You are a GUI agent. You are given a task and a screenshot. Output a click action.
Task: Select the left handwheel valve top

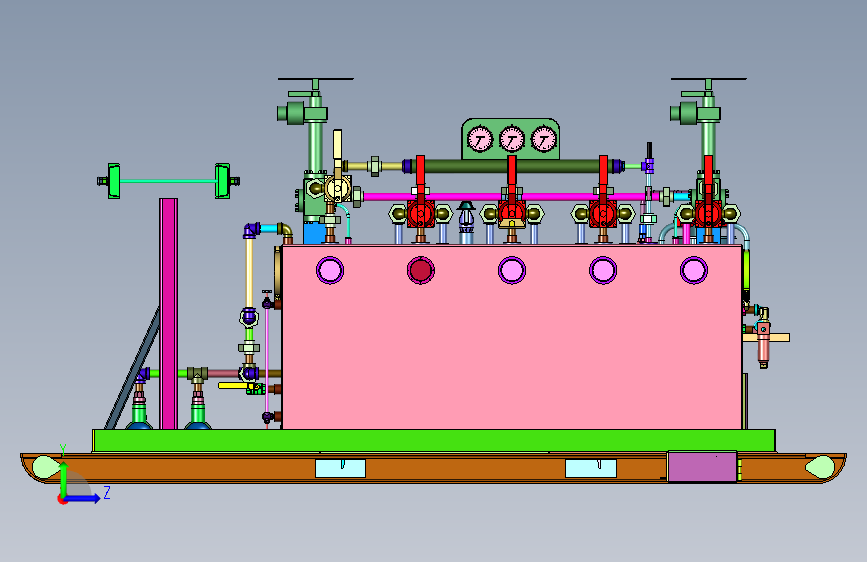click(315, 80)
